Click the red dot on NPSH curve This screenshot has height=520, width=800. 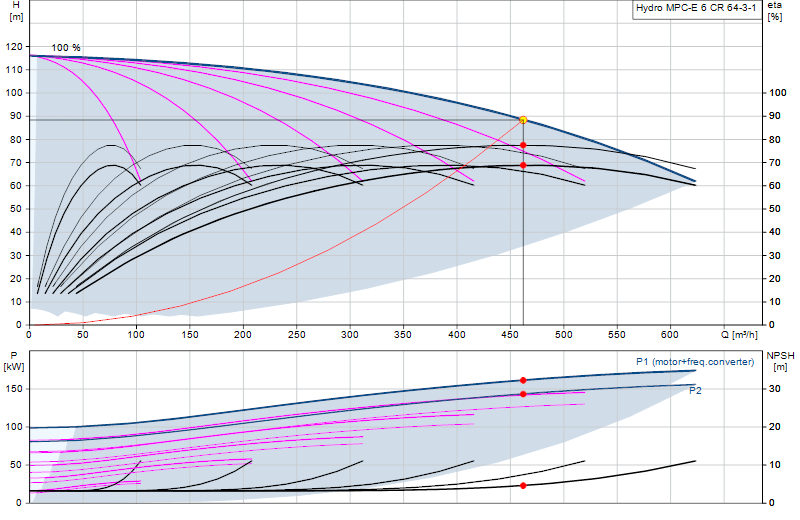point(523,486)
